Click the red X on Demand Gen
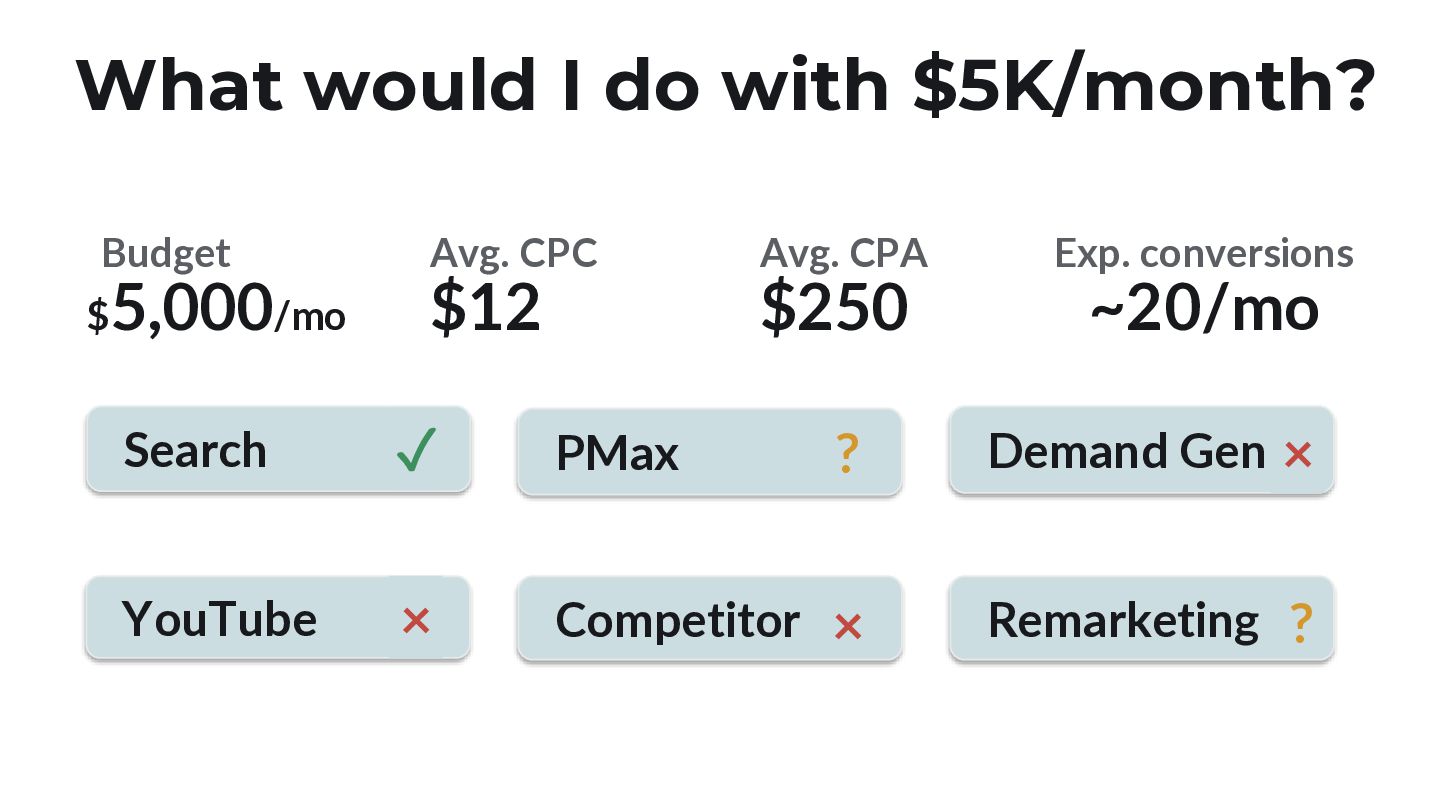1440x810 pixels. [1298, 455]
